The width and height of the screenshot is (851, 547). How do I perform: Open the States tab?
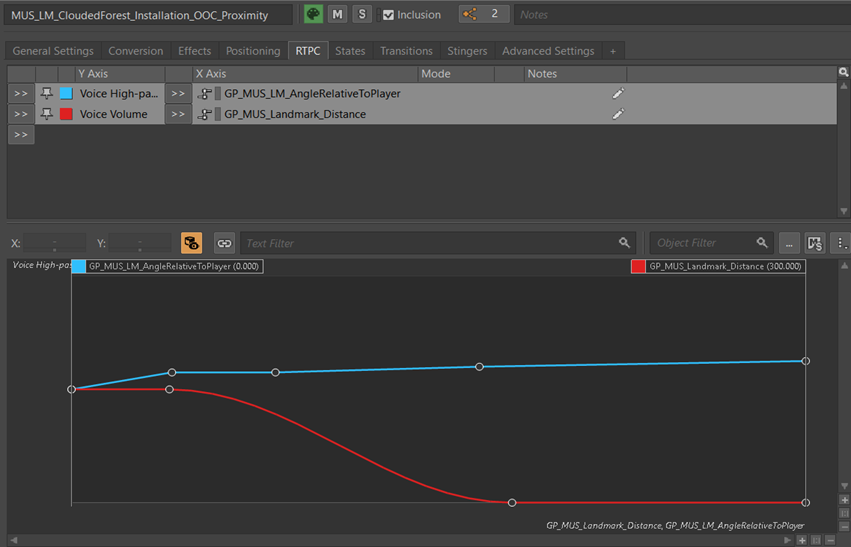tap(350, 51)
